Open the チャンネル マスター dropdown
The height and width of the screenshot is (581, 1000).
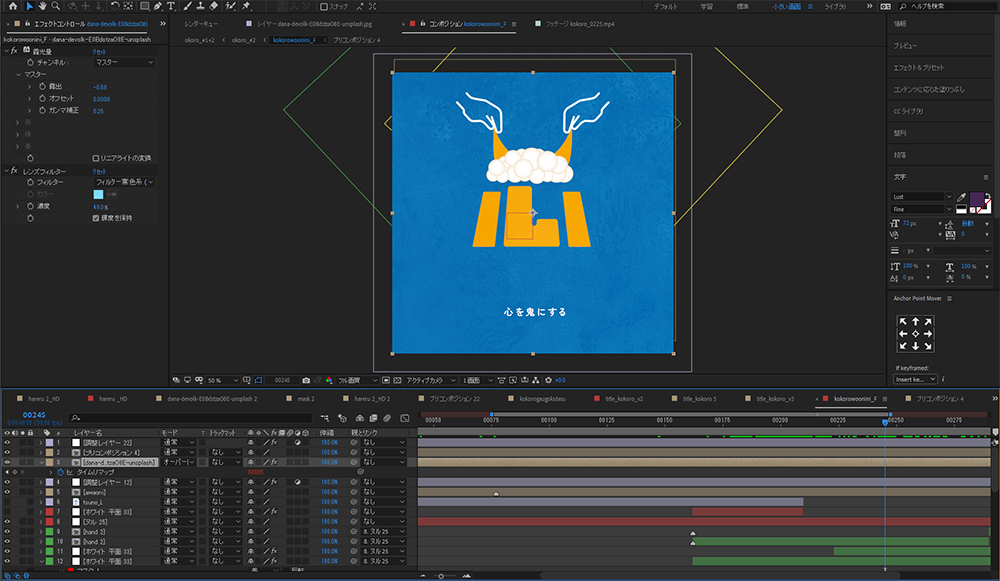(123, 62)
